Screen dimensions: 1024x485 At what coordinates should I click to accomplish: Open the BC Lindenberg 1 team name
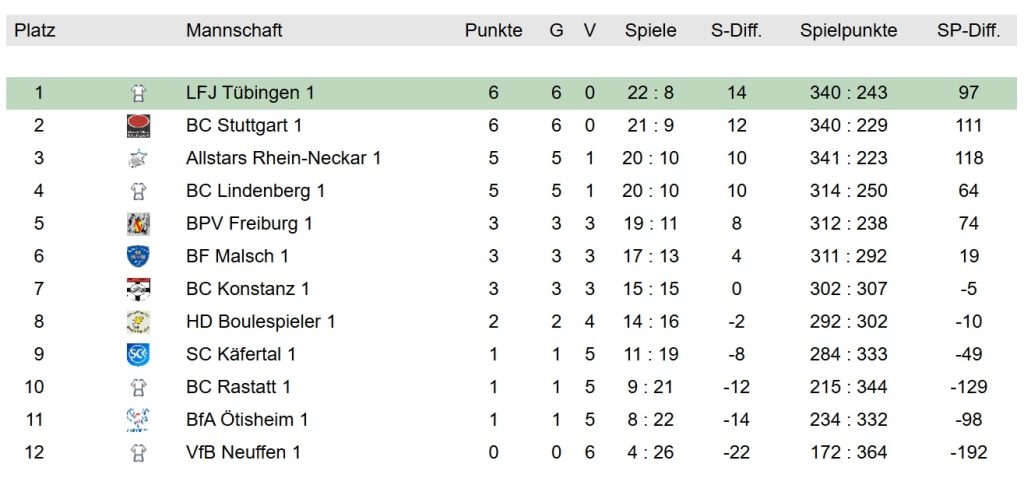tap(255, 191)
